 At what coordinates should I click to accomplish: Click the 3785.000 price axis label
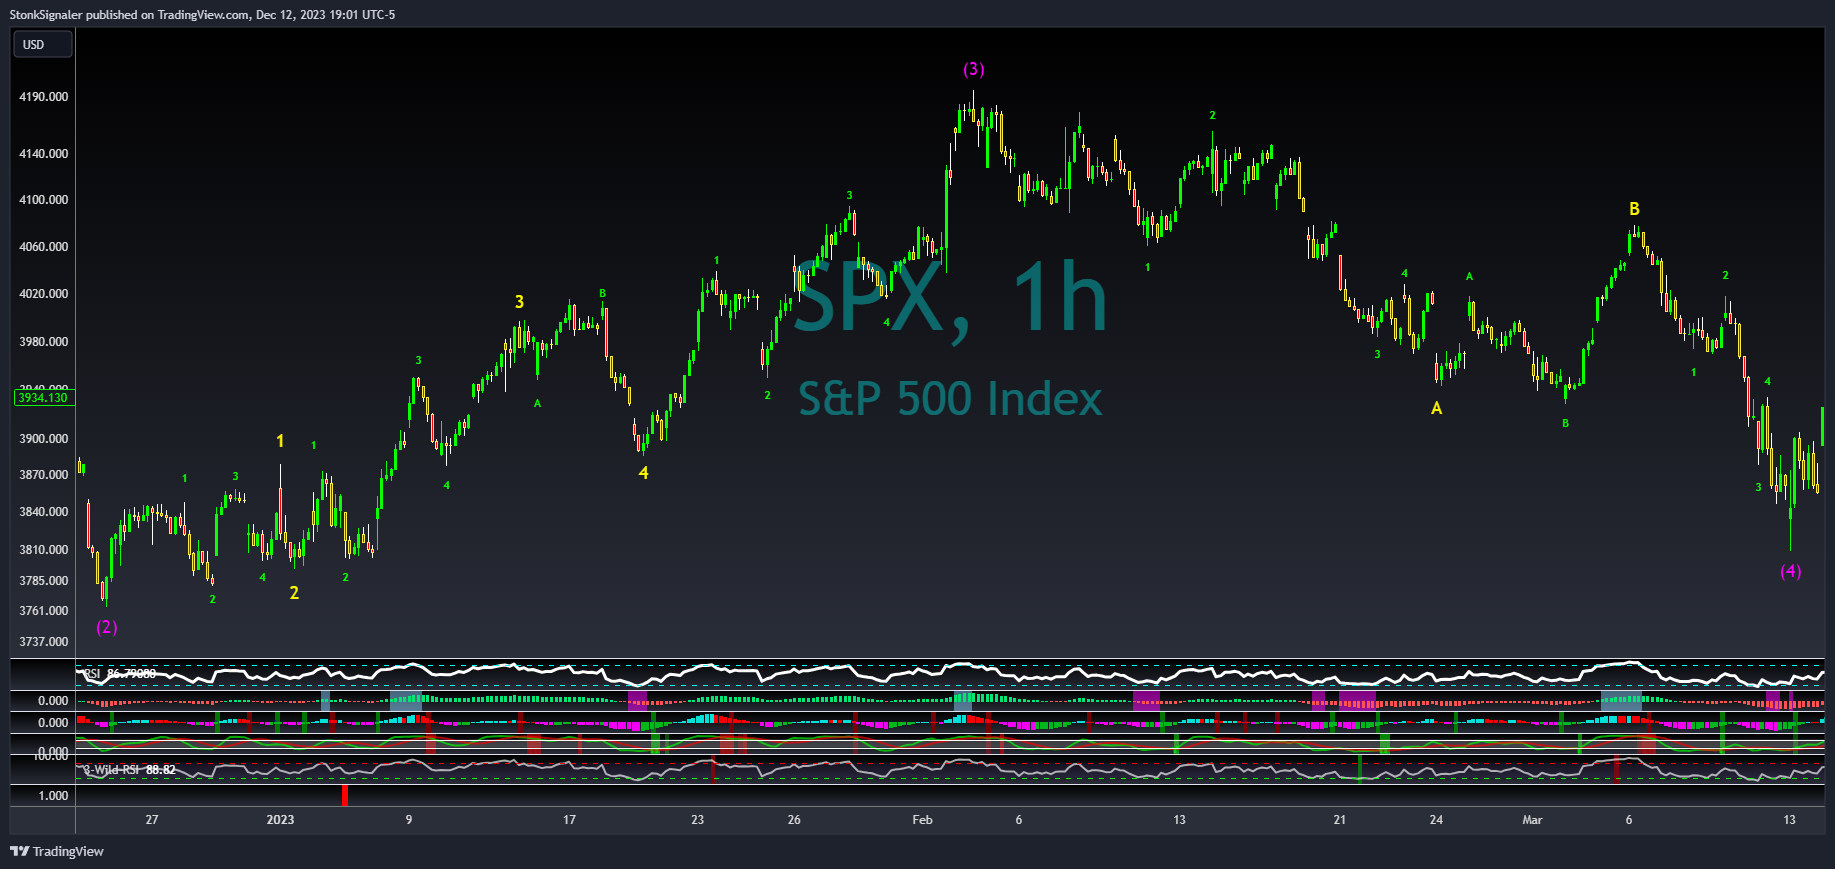point(44,581)
